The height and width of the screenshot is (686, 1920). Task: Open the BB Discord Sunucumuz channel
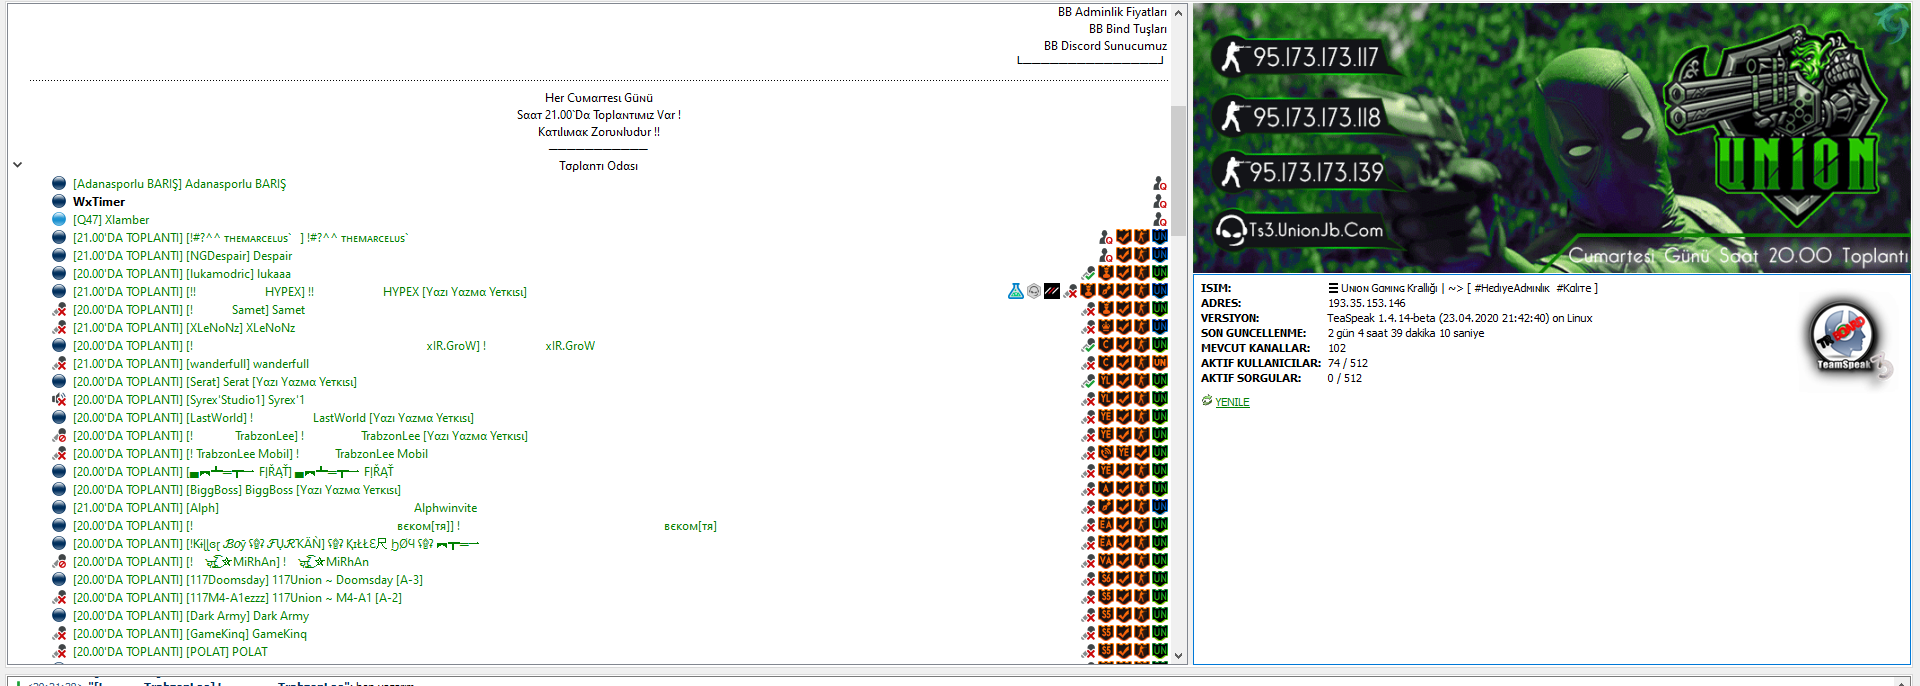point(1105,46)
